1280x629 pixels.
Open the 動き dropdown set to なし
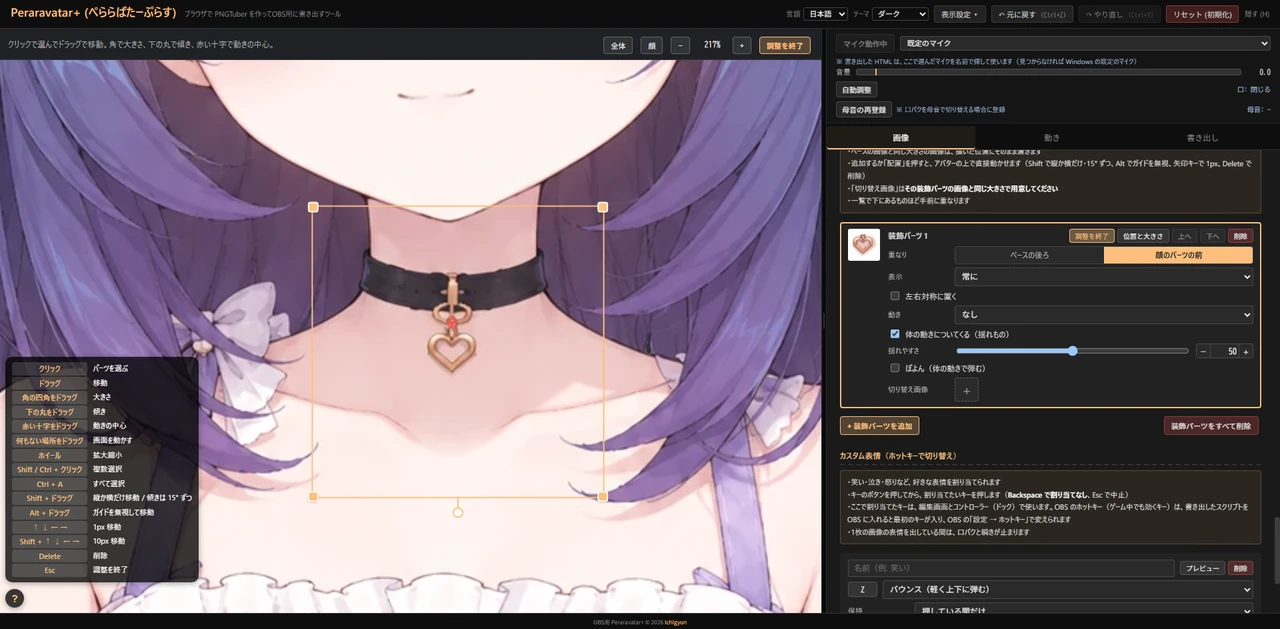tap(1104, 315)
